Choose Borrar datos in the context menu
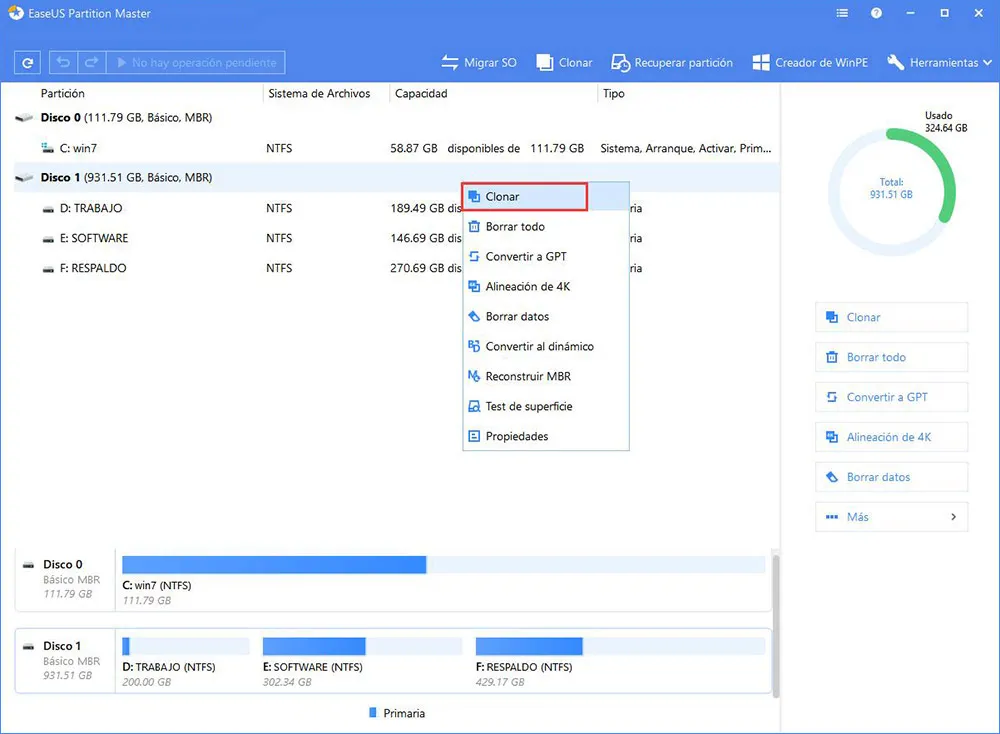The width and height of the screenshot is (1000, 734). [546, 316]
